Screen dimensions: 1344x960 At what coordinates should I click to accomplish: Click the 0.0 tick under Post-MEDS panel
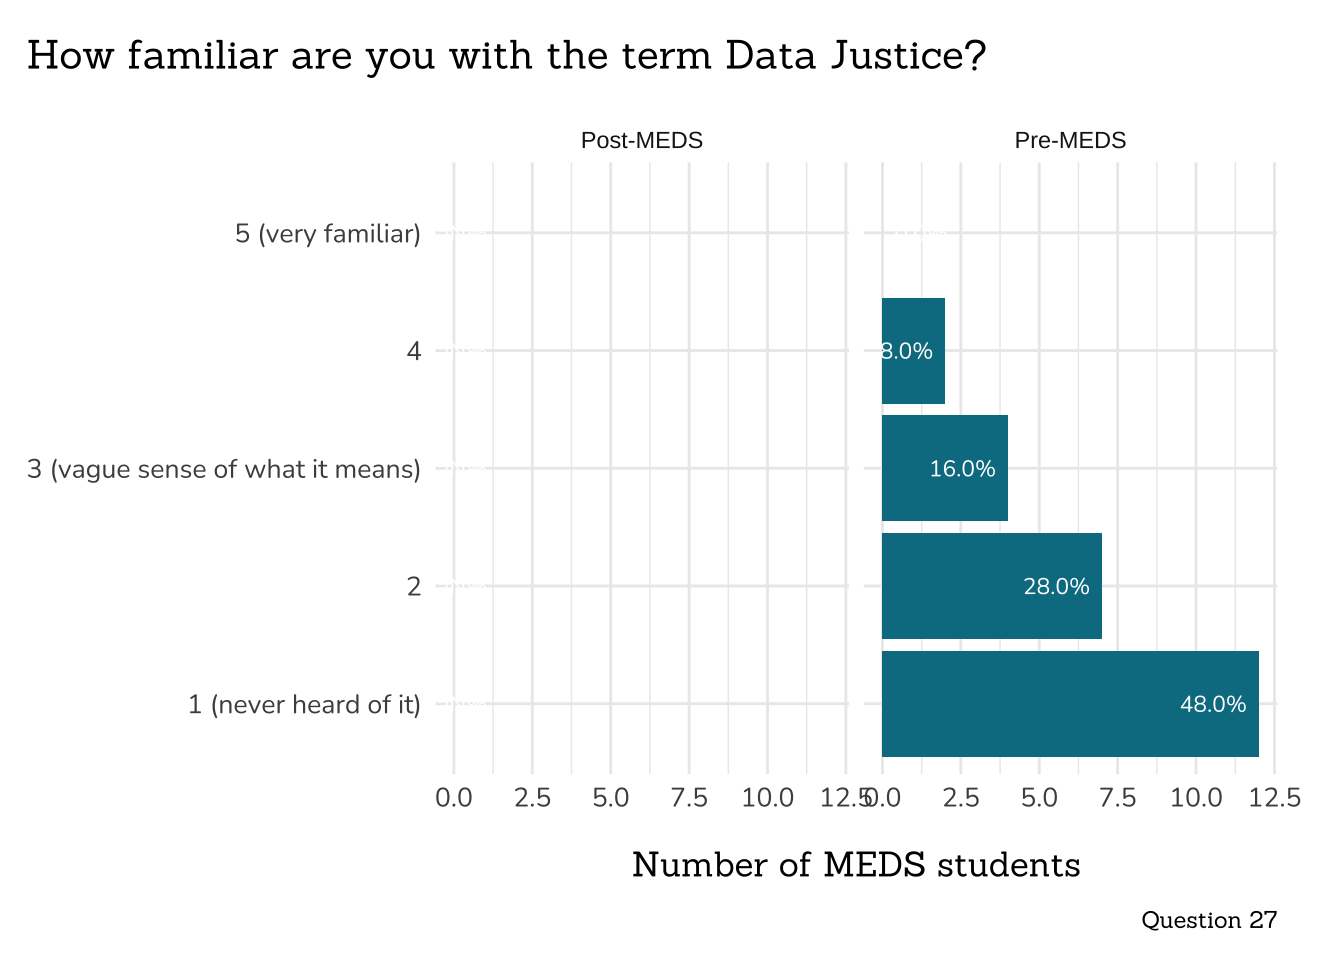point(454,798)
